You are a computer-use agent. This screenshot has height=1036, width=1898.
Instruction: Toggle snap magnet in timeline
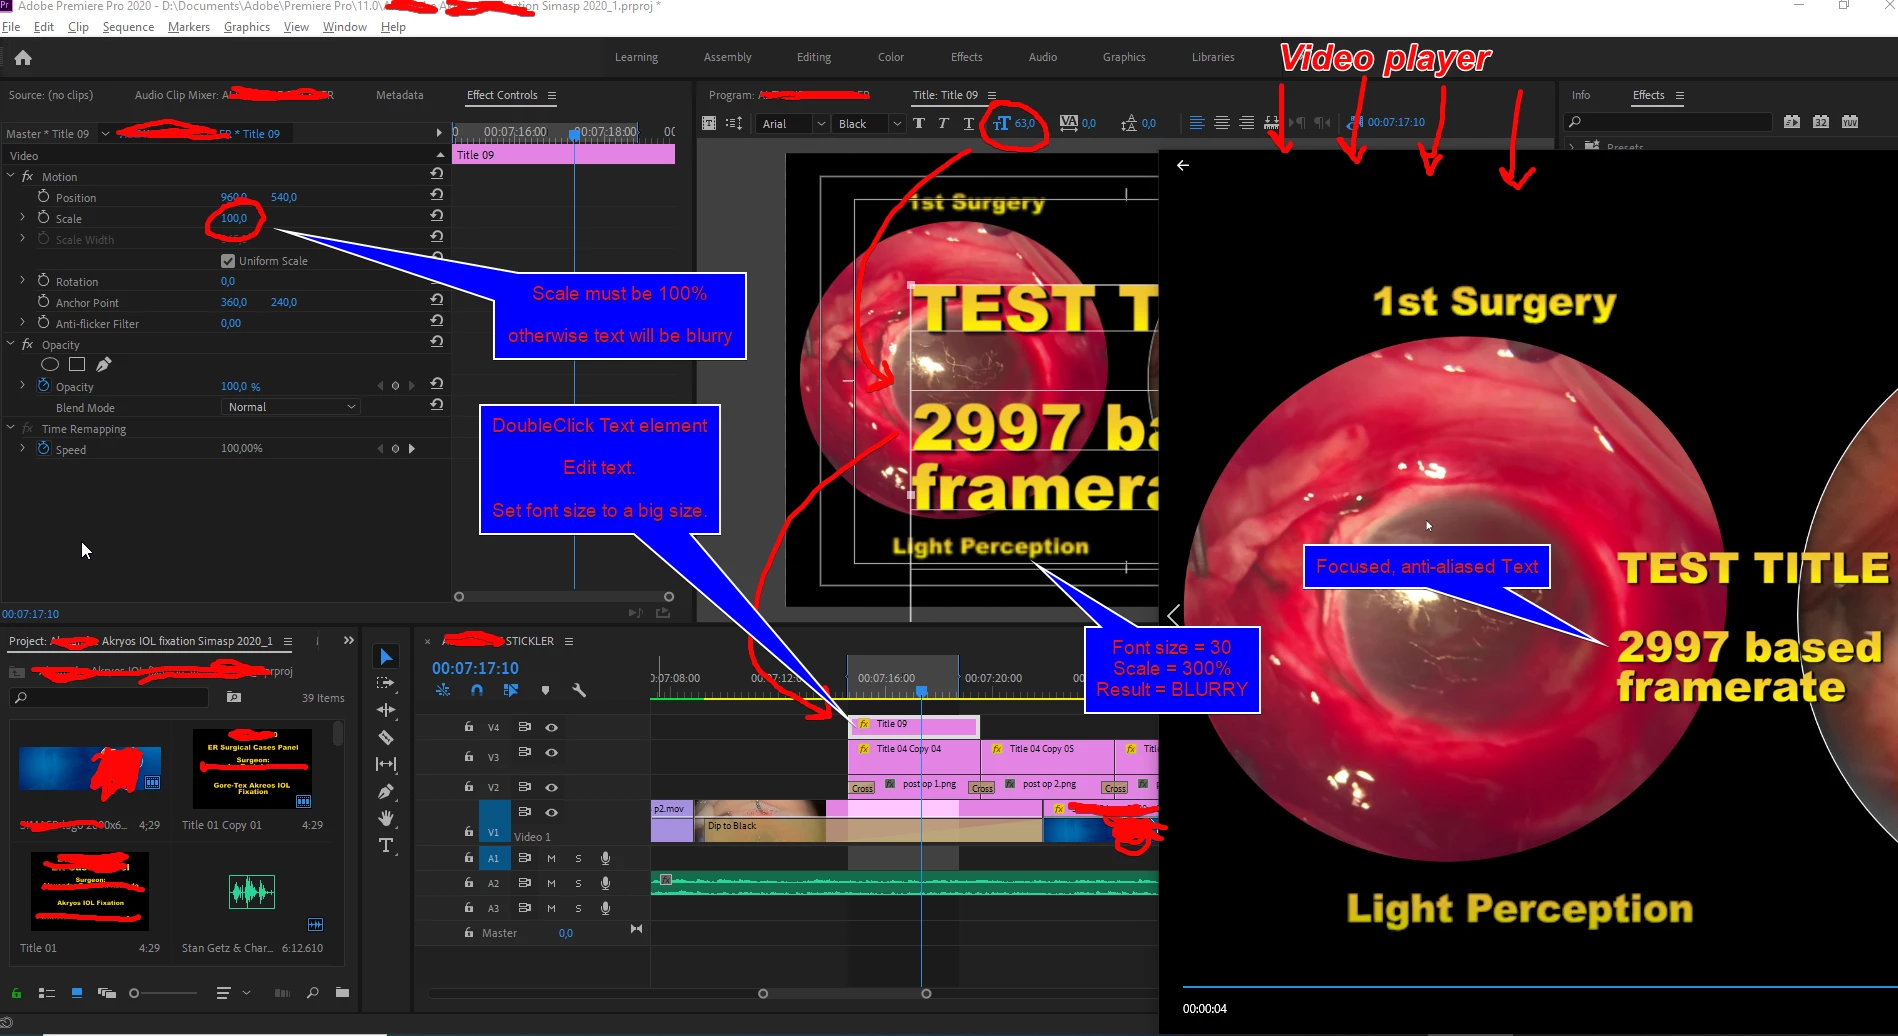point(477,690)
